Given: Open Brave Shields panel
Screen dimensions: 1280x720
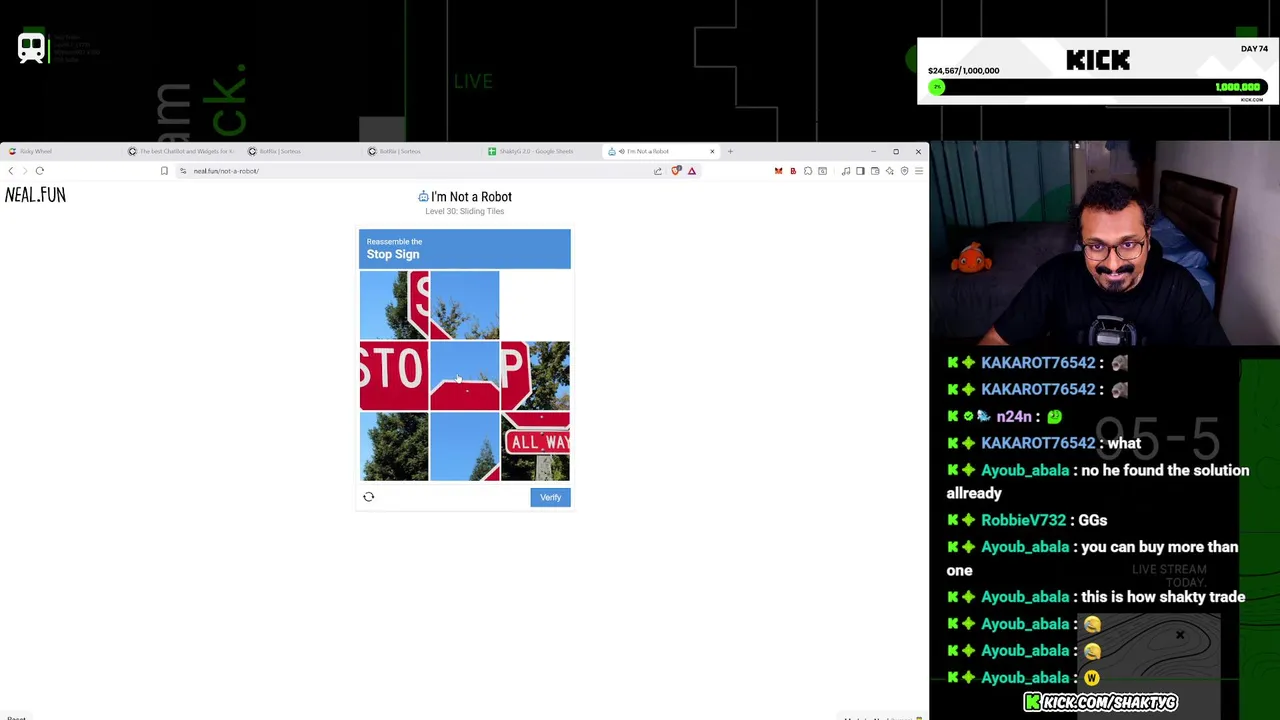Looking at the screenshot, I should pyautogui.click(x=676, y=171).
